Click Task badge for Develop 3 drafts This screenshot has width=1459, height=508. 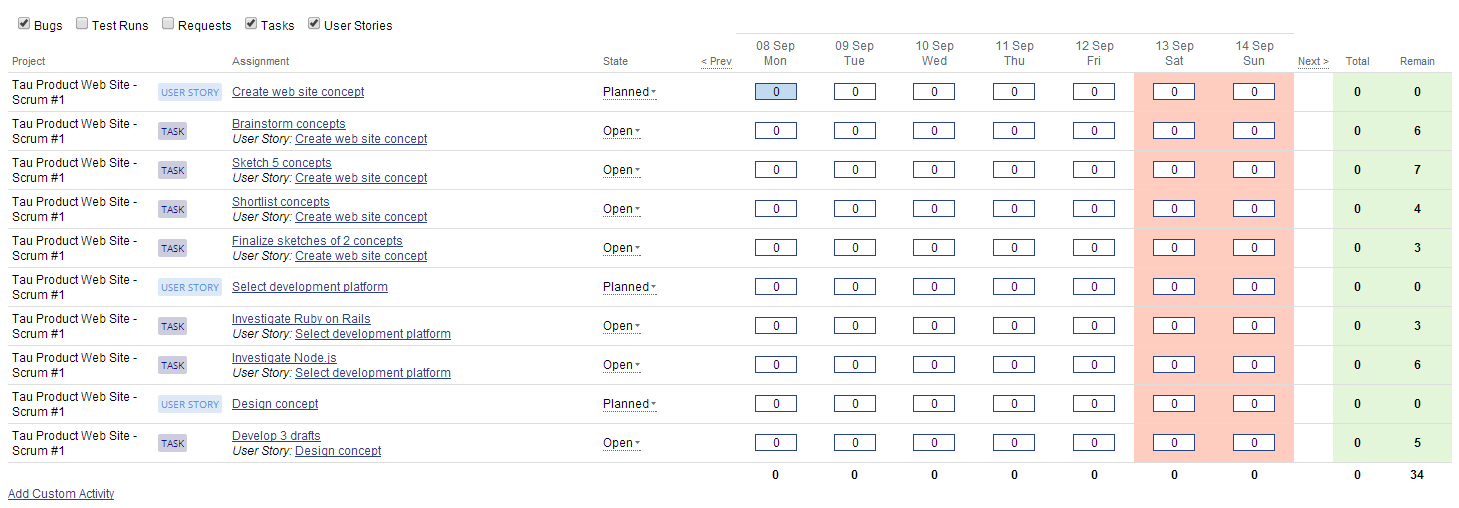[x=173, y=443]
